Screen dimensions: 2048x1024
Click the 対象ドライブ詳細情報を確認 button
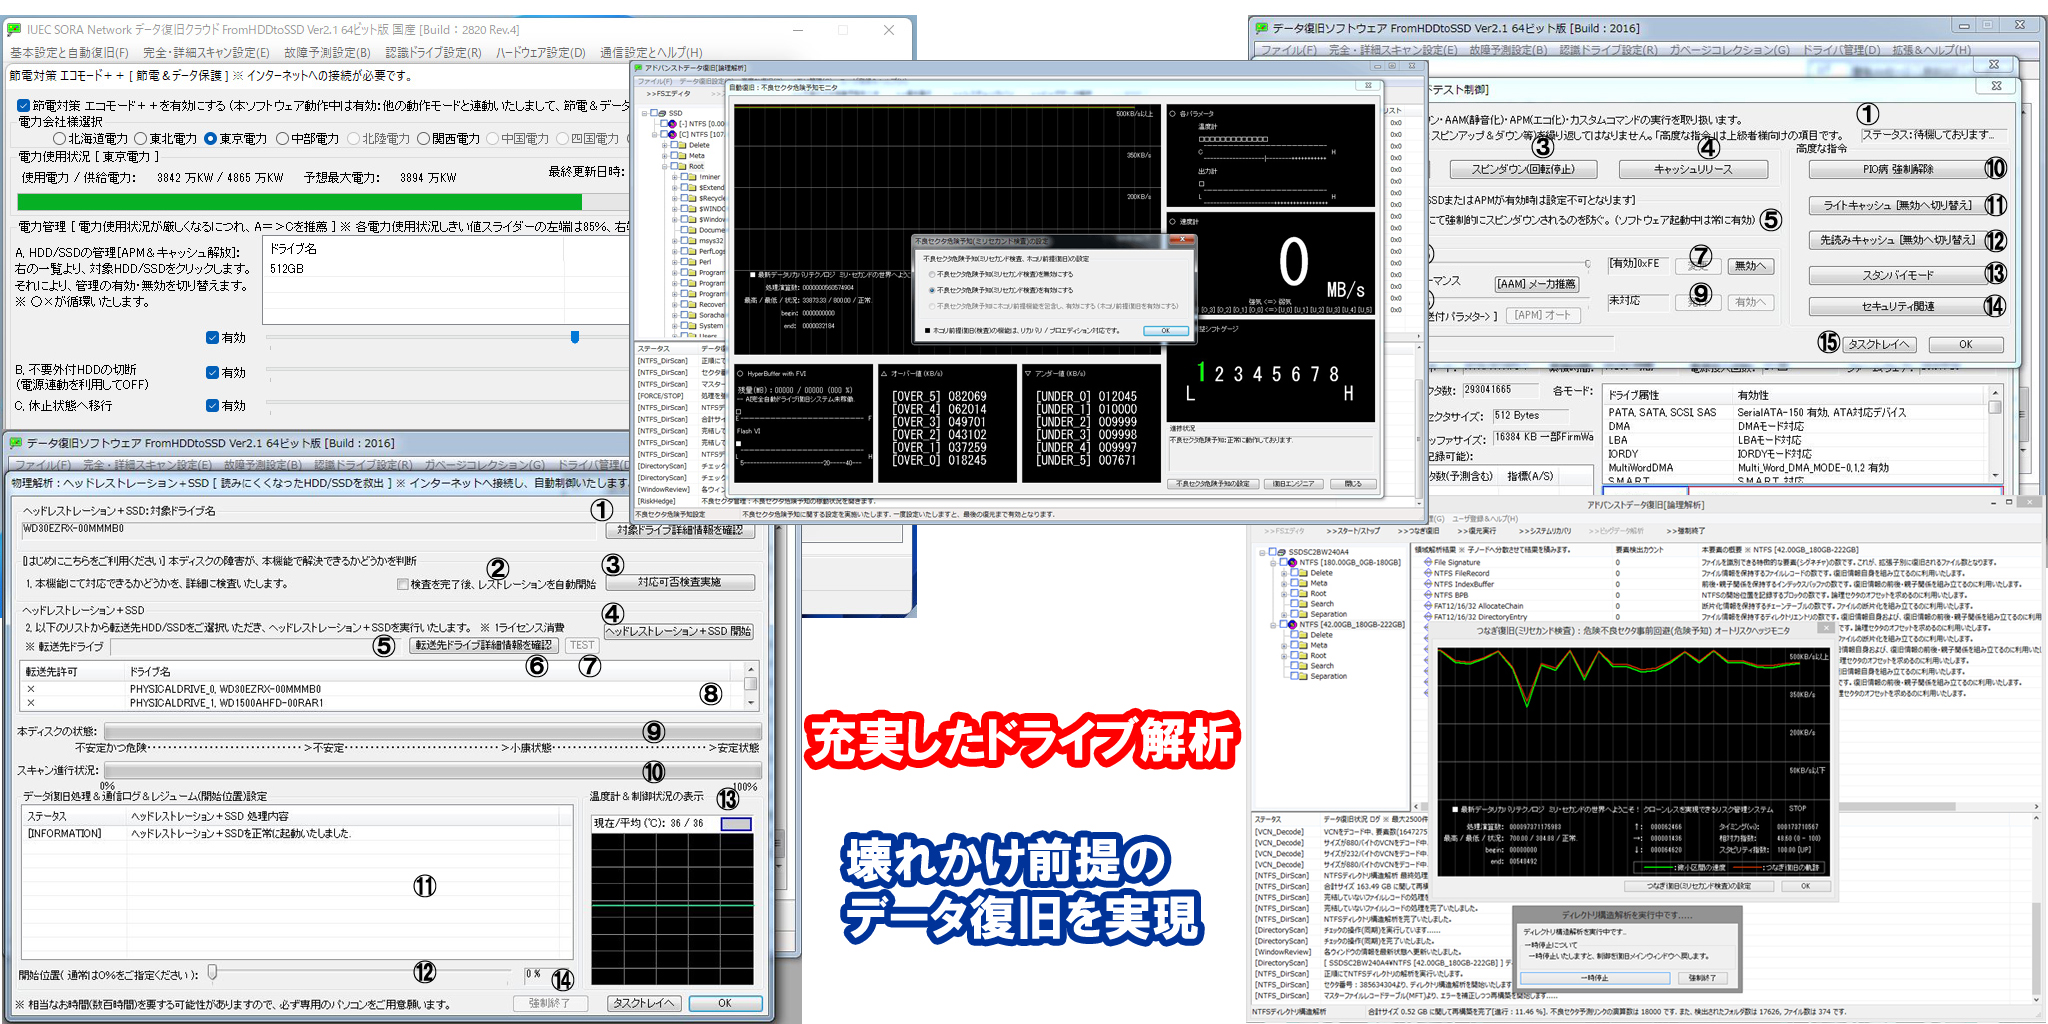(680, 530)
